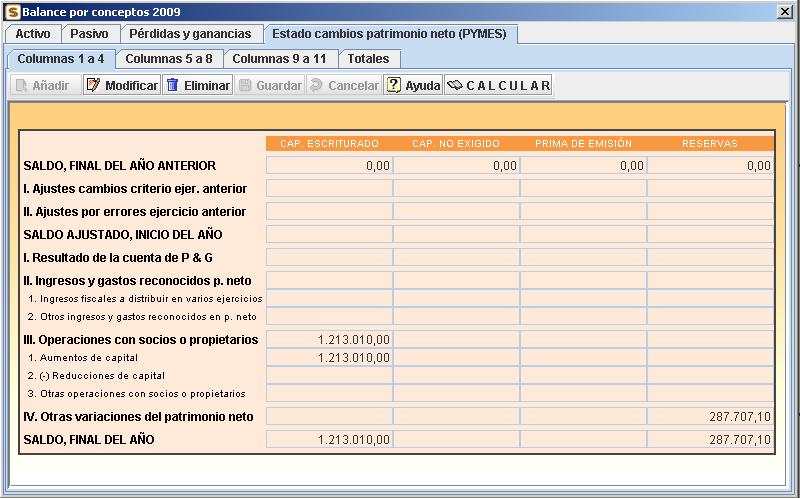The image size is (800, 498).
Task: Show Columnas 9 a 11 subtab
Action: (x=280, y=59)
